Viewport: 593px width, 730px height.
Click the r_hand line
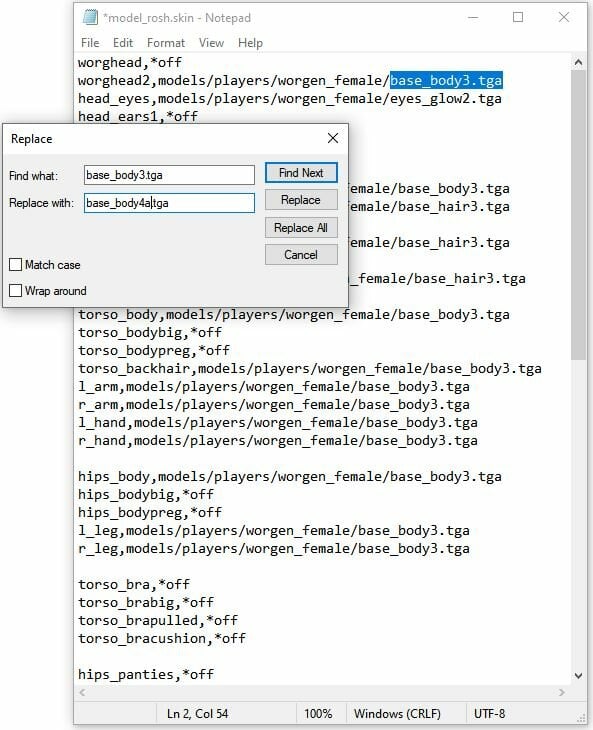pyautogui.click(x=278, y=440)
